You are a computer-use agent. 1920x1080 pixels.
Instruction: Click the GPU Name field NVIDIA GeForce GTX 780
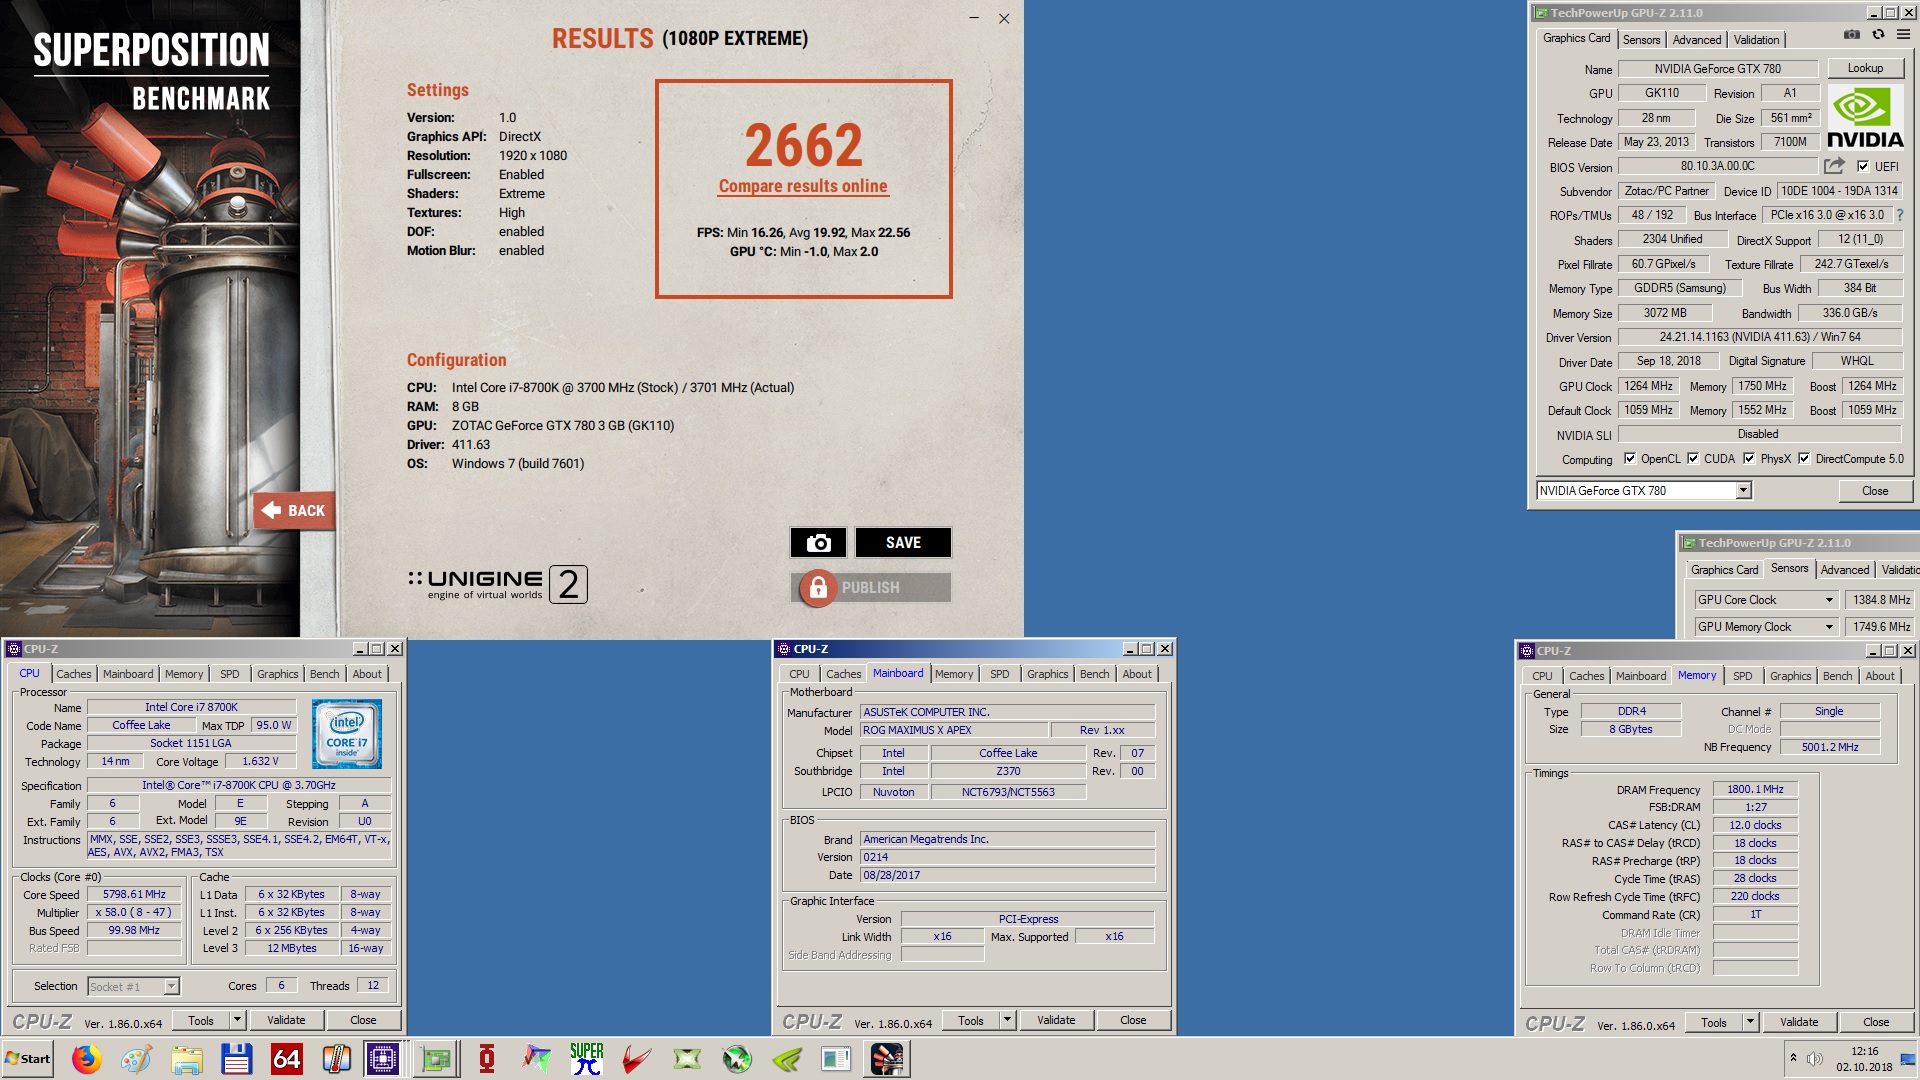pyautogui.click(x=1717, y=69)
